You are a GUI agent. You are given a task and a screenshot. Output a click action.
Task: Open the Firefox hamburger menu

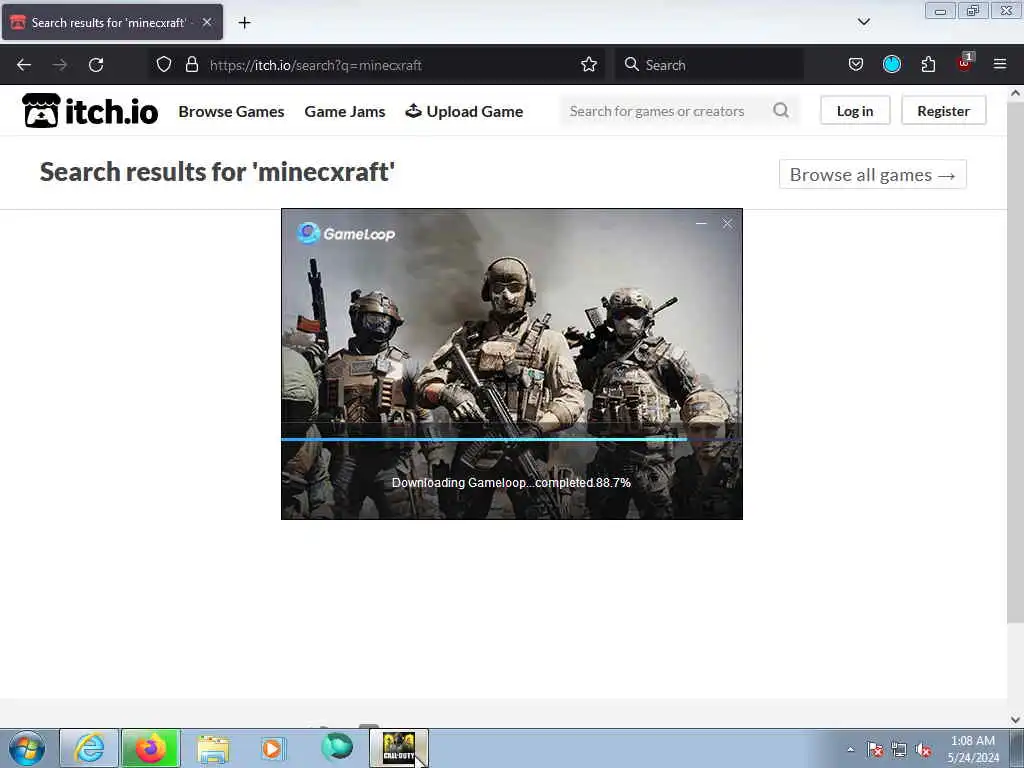(x=1000, y=64)
